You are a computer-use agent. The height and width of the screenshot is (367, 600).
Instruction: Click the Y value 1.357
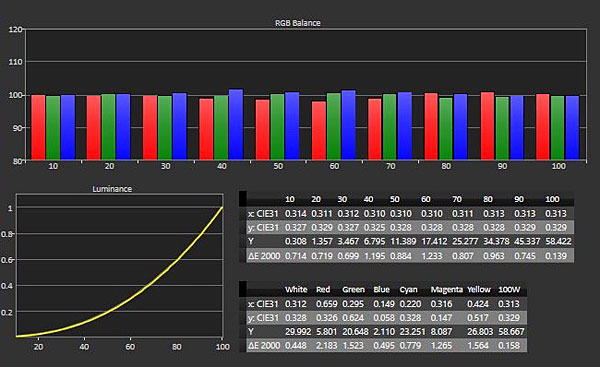tap(322, 241)
